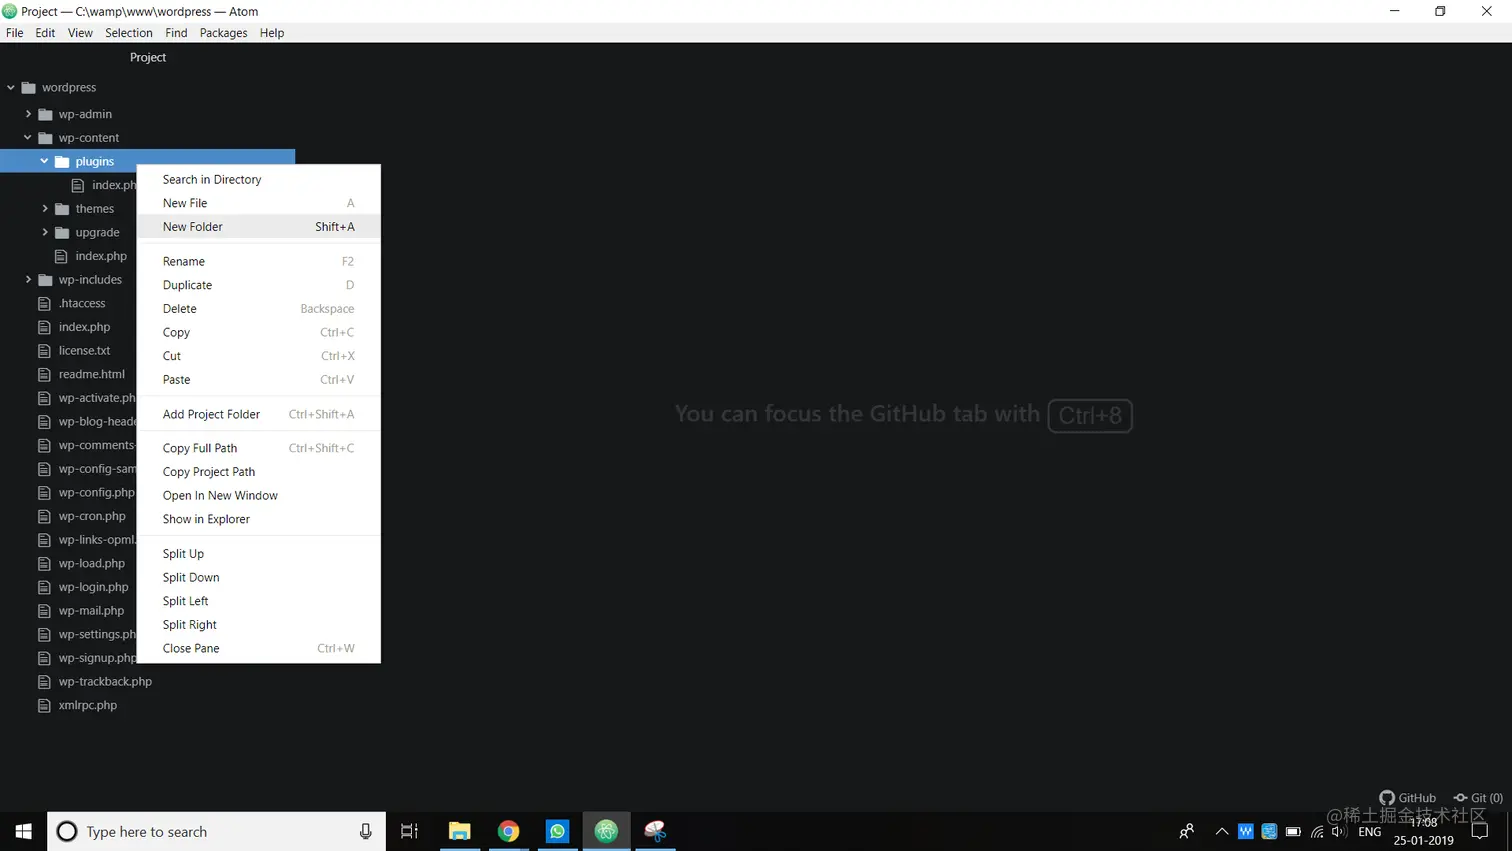Open the Packages menu

click(223, 33)
